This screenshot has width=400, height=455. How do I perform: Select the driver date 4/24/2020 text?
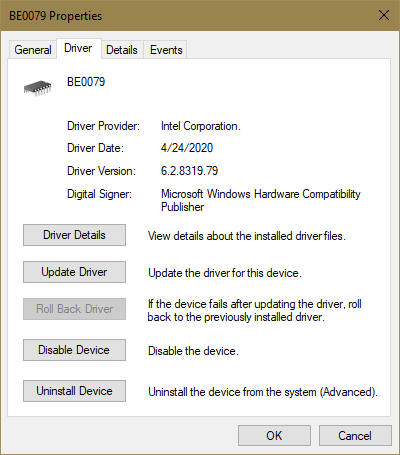click(187, 148)
